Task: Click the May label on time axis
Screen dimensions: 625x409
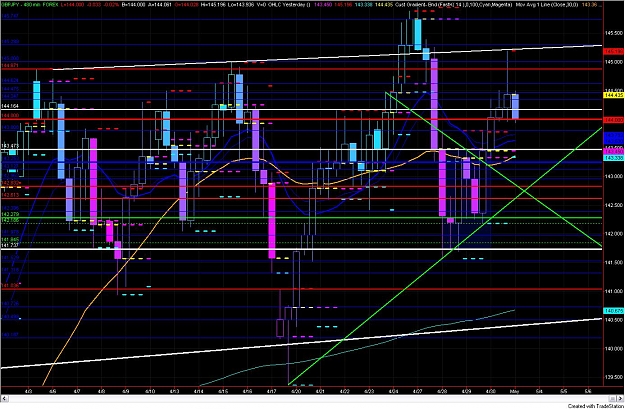Action: pos(514,391)
